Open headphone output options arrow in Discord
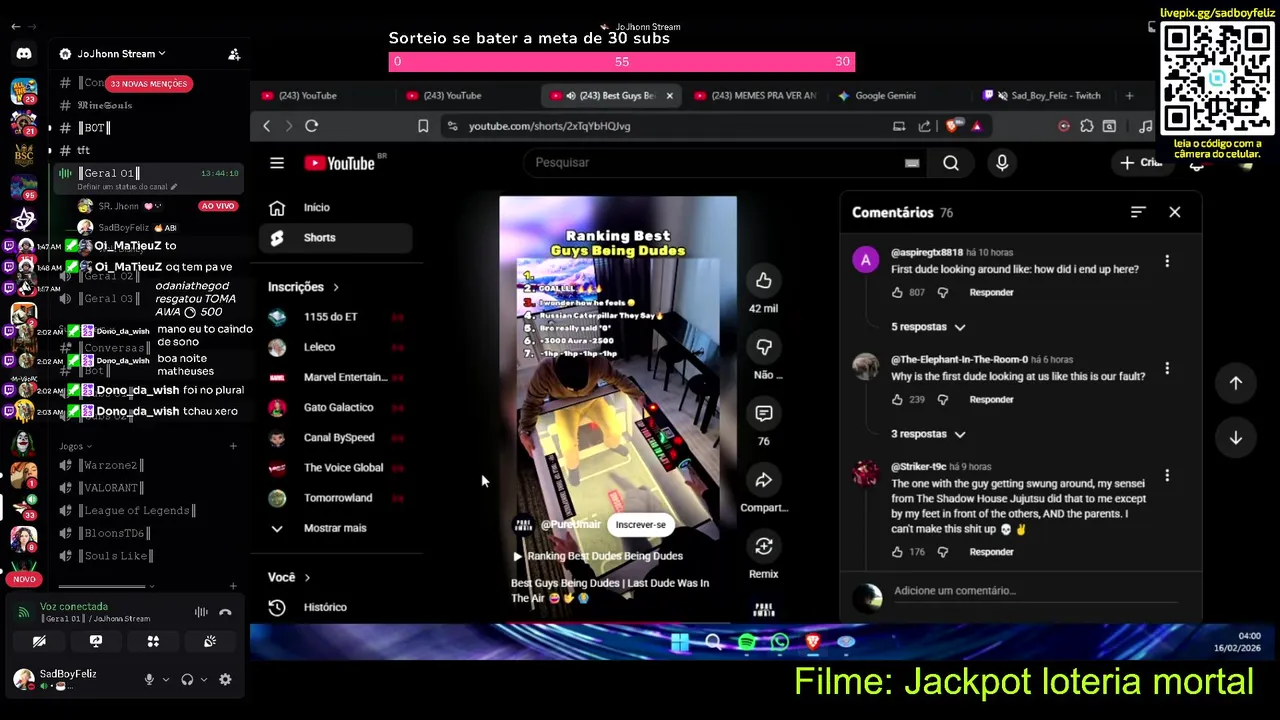Screen dimensions: 1280x720 (x=204, y=679)
